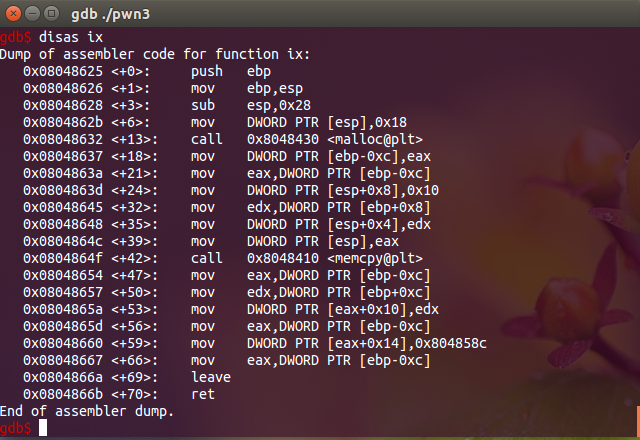640x440 pixels.
Task: Close the gdb ./pwn3 terminal window
Action: point(13,13)
